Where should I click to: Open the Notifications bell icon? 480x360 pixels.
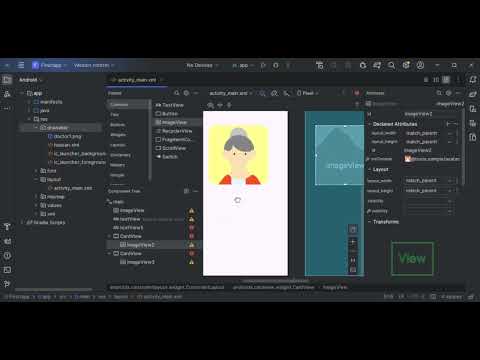click(x=473, y=80)
